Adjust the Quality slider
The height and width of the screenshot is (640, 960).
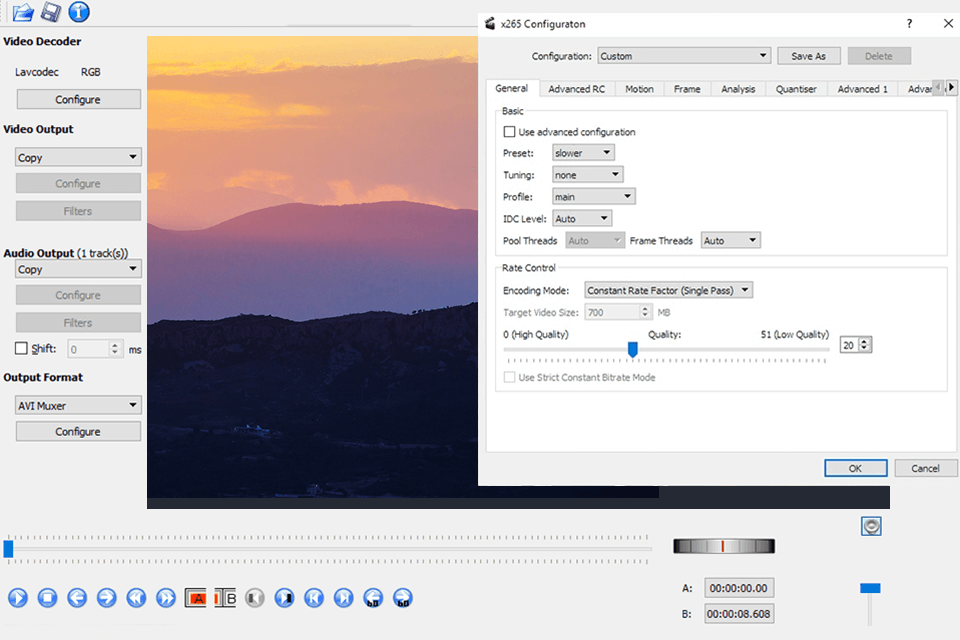pos(633,349)
